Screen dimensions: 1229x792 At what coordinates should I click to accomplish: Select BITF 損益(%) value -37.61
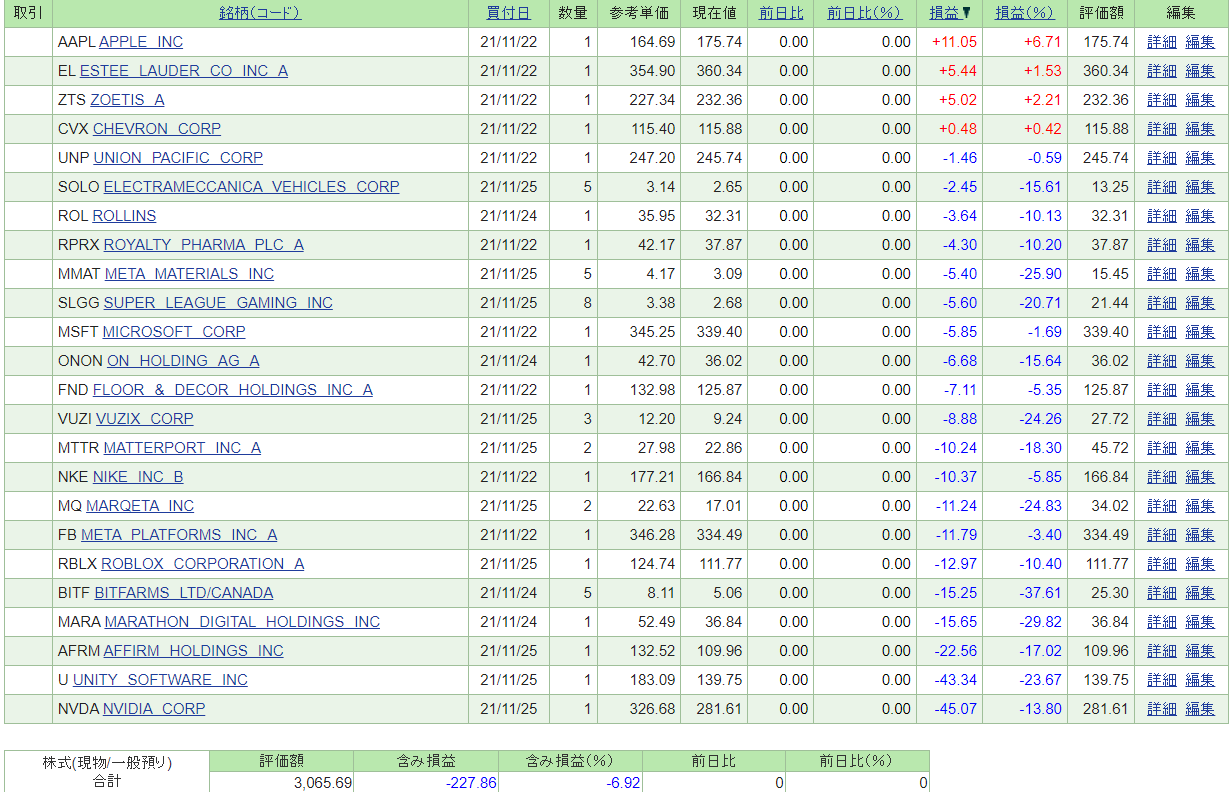[1041, 593]
